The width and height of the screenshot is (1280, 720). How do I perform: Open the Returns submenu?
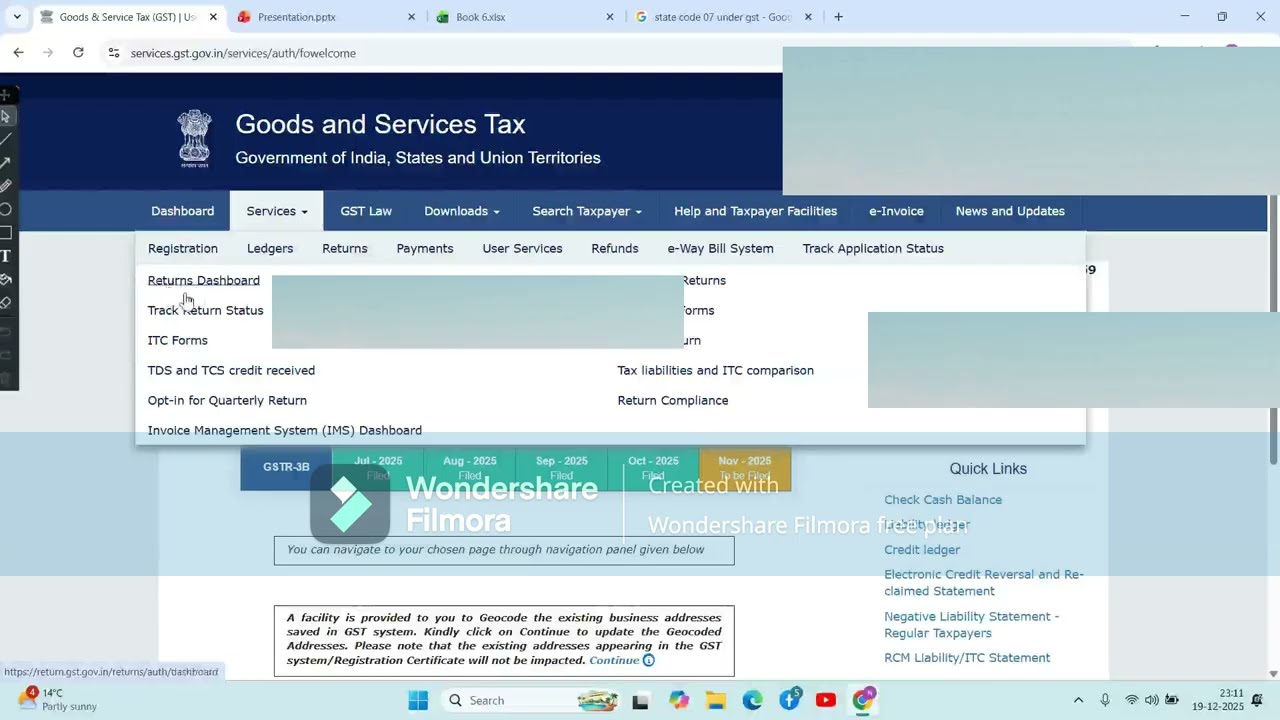[x=345, y=248]
